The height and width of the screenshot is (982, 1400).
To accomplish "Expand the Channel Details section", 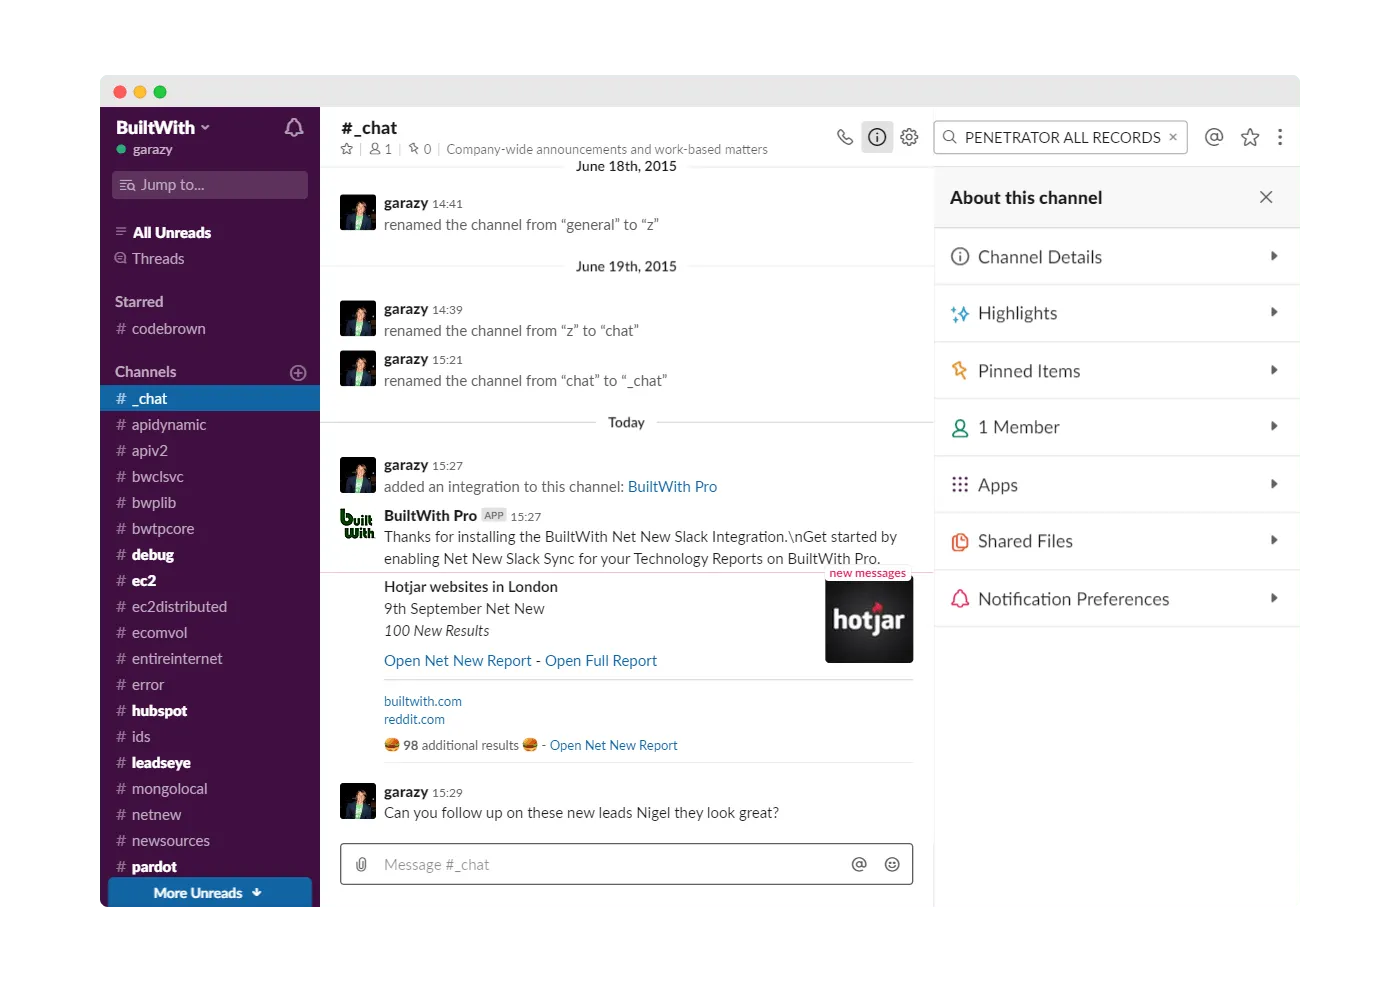I will [x=1116, y=257].
